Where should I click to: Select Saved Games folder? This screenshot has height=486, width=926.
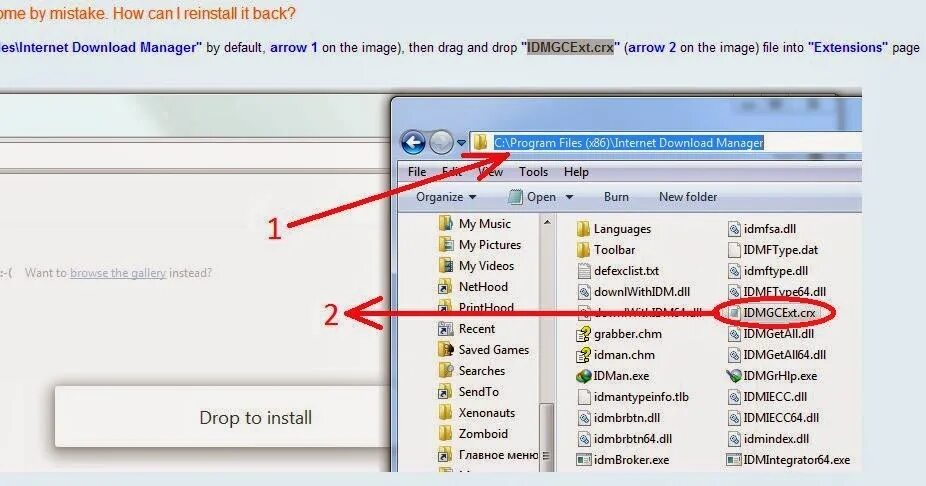484,350
